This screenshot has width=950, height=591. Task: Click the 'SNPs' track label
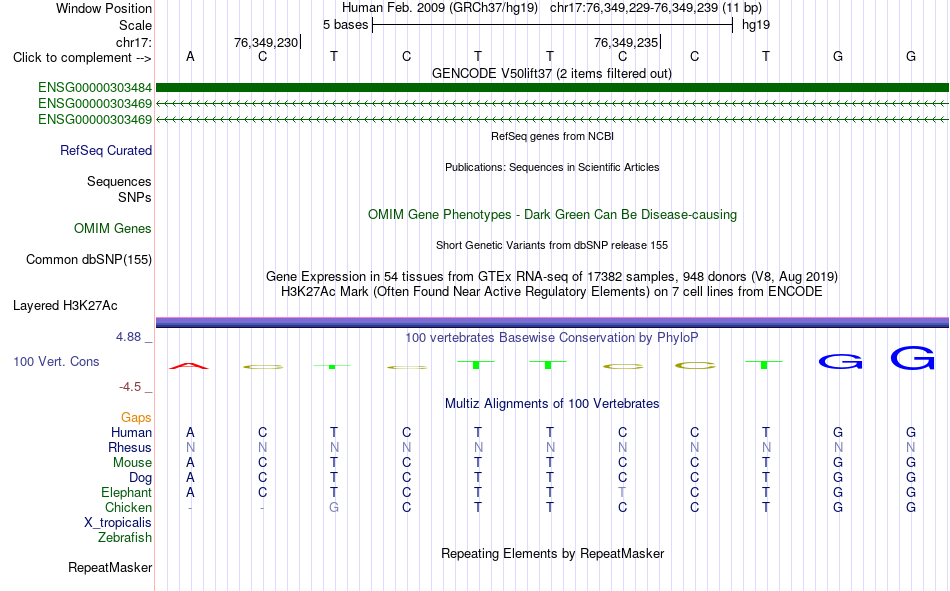(135, 198)
